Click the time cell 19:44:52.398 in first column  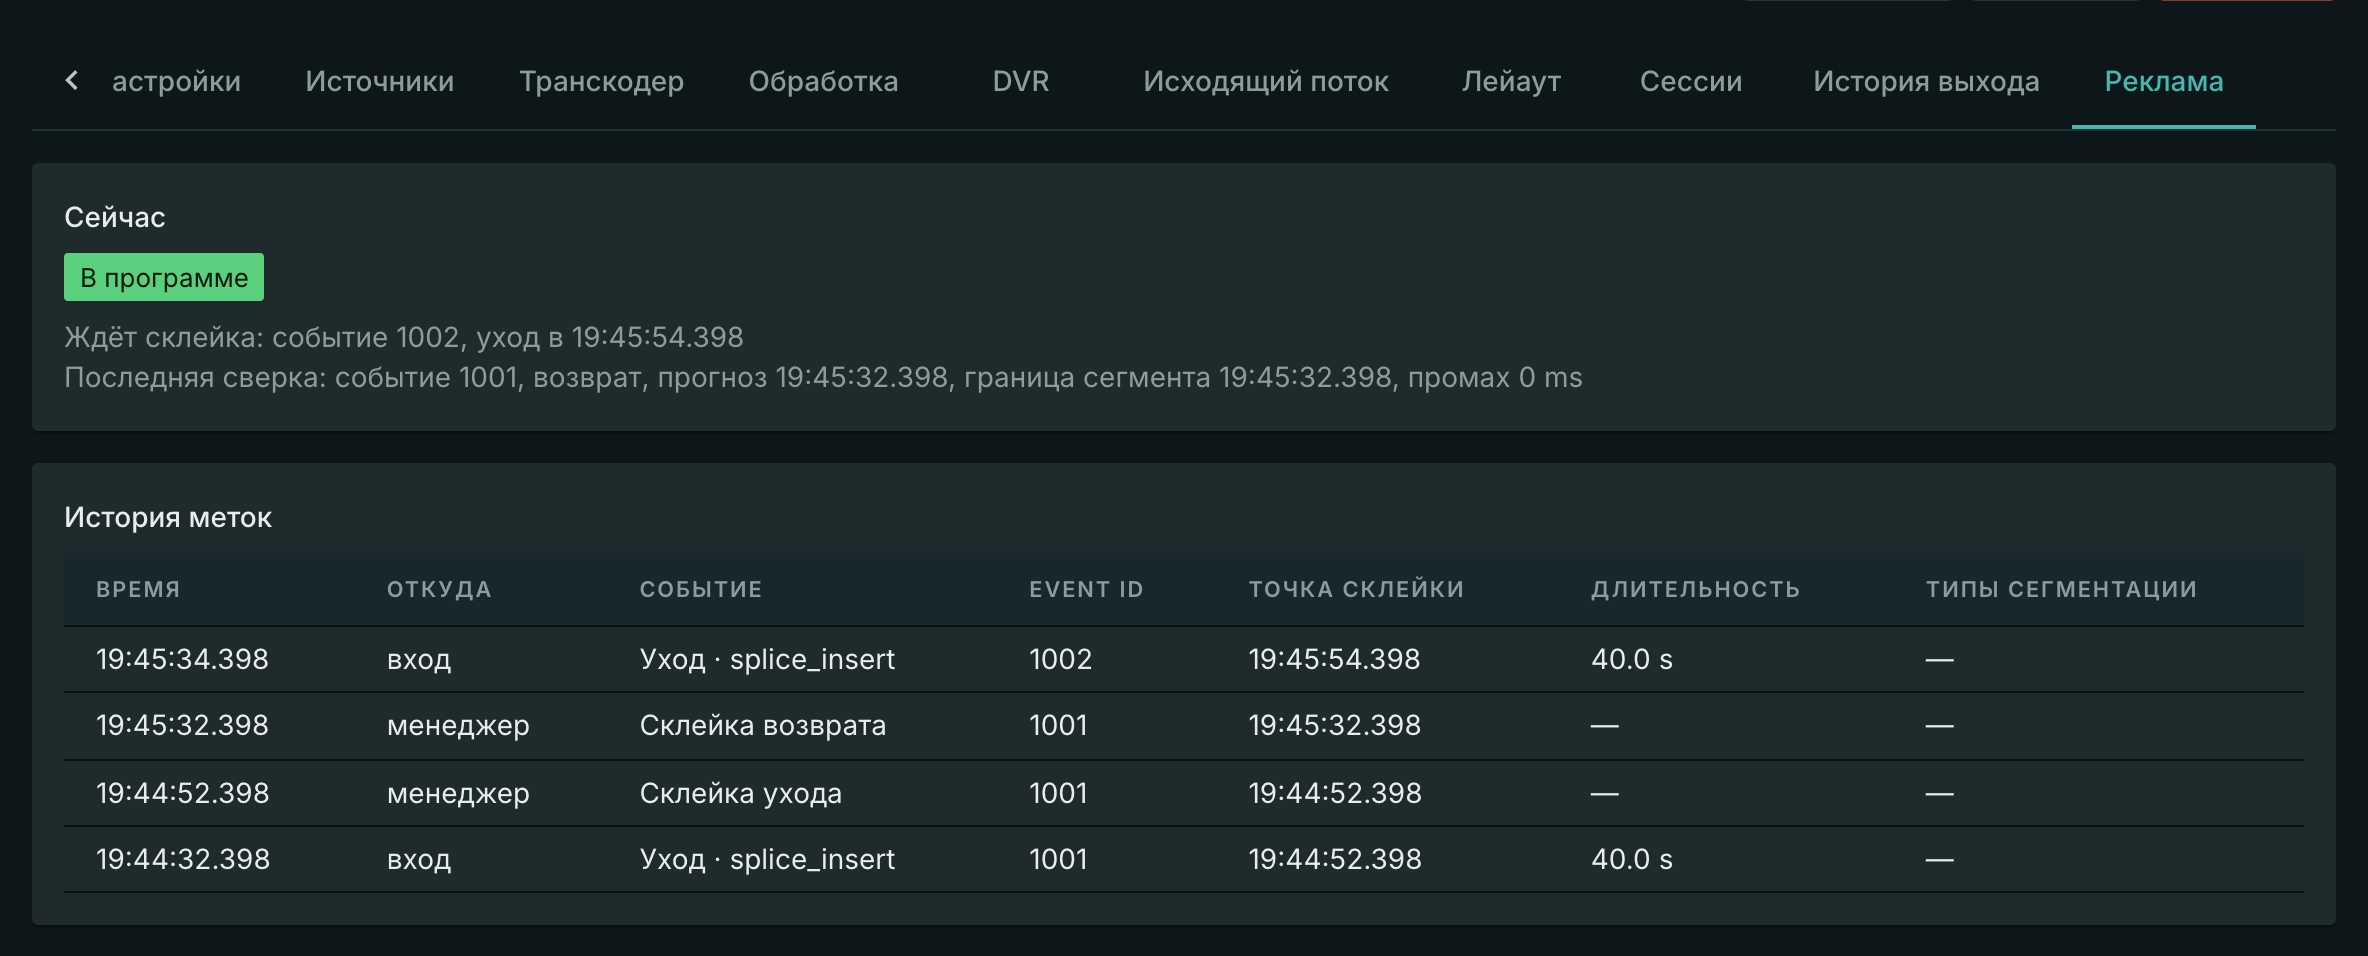[x=182, y=793]
